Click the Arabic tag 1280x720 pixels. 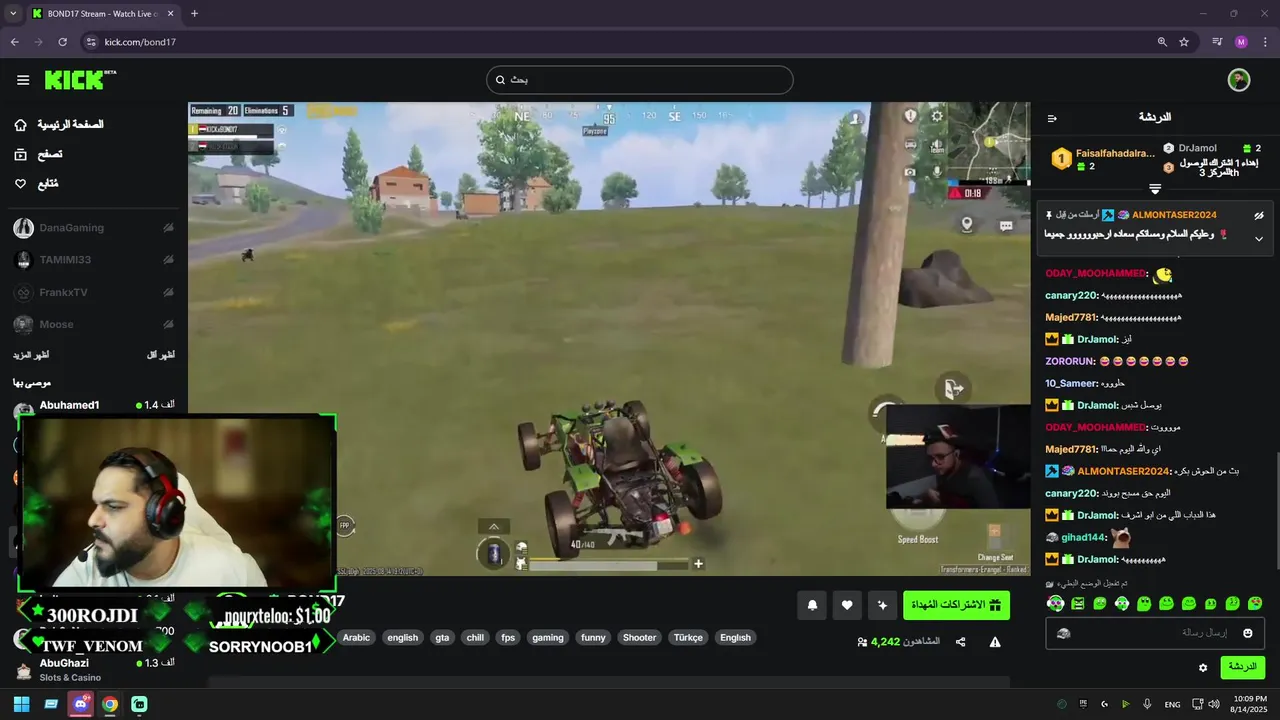356,638
